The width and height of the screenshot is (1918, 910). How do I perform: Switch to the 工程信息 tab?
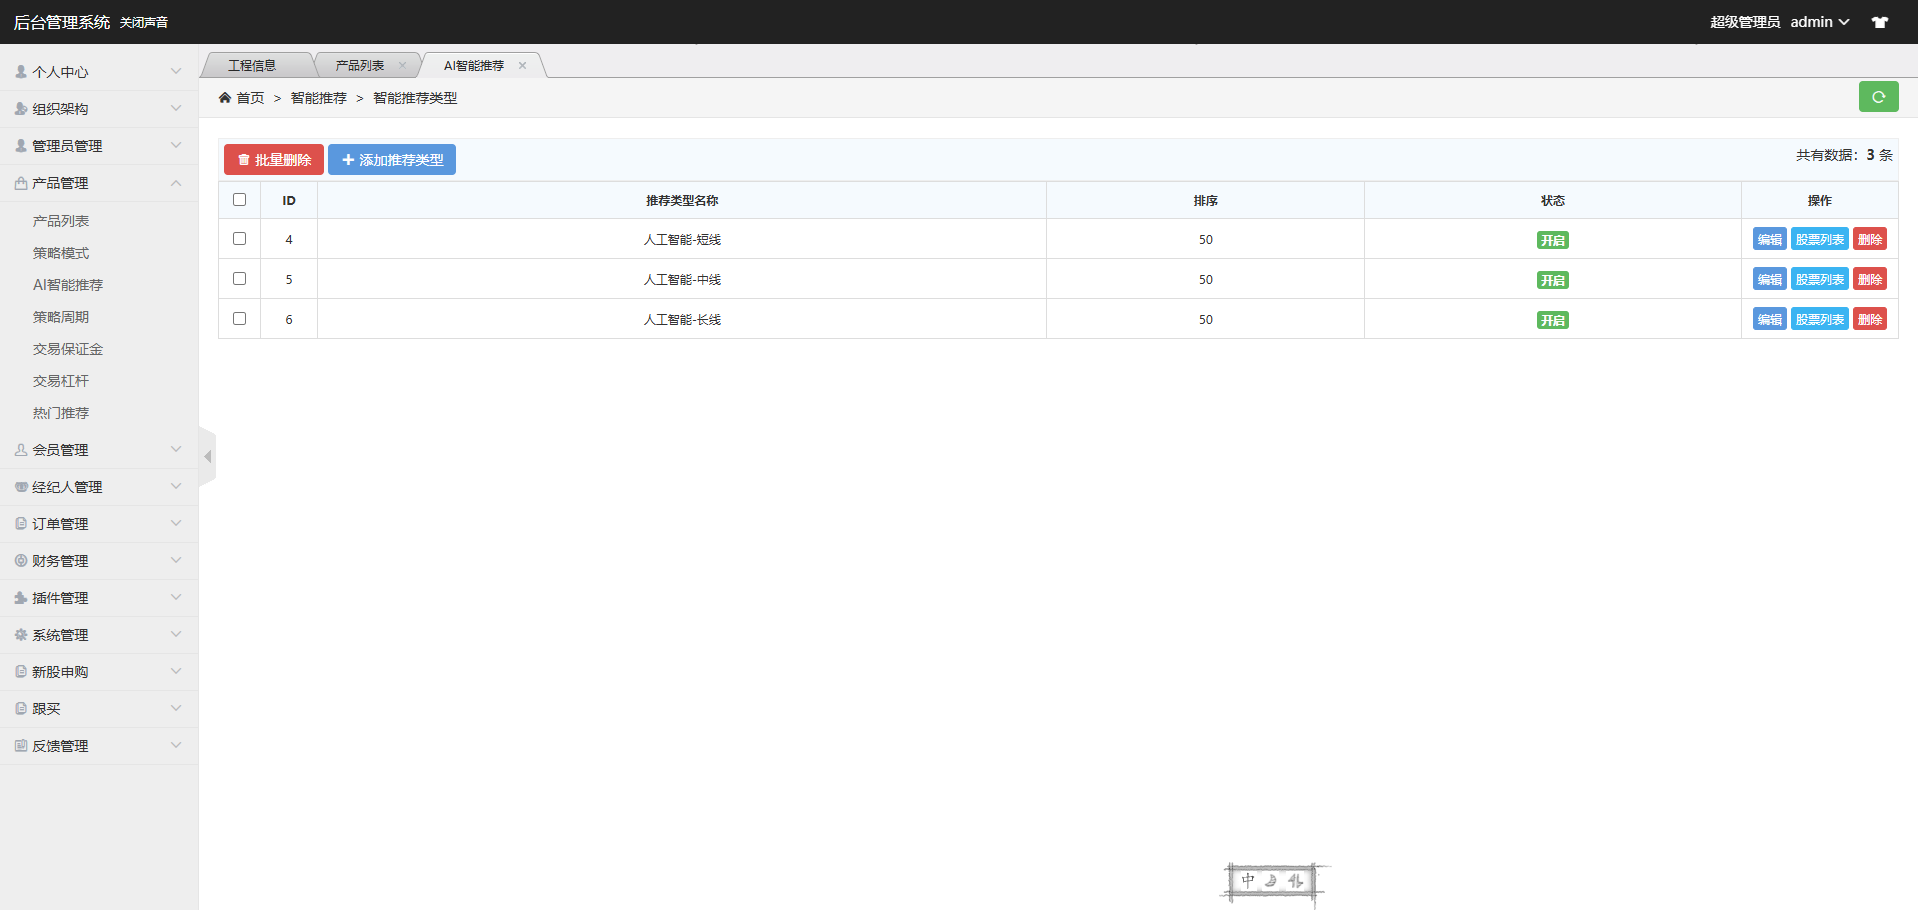(x=252, y=66)
